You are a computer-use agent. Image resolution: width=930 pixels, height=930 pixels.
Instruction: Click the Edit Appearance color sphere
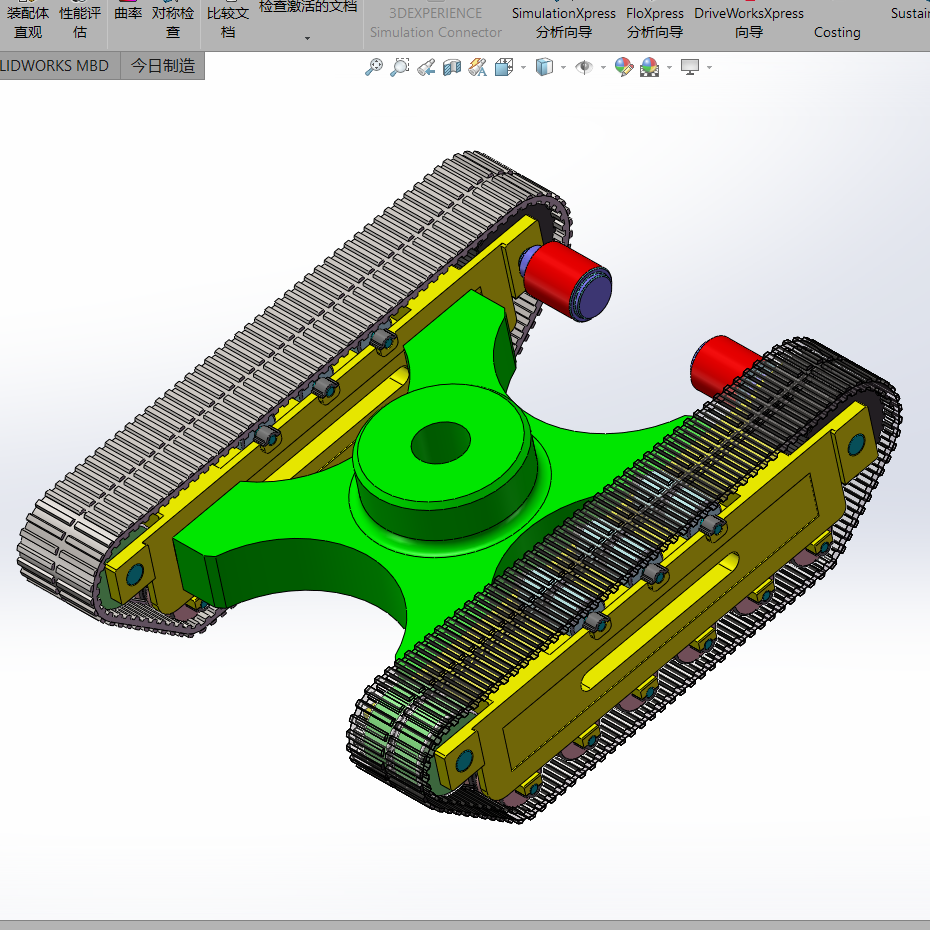(x=622, y=67)
